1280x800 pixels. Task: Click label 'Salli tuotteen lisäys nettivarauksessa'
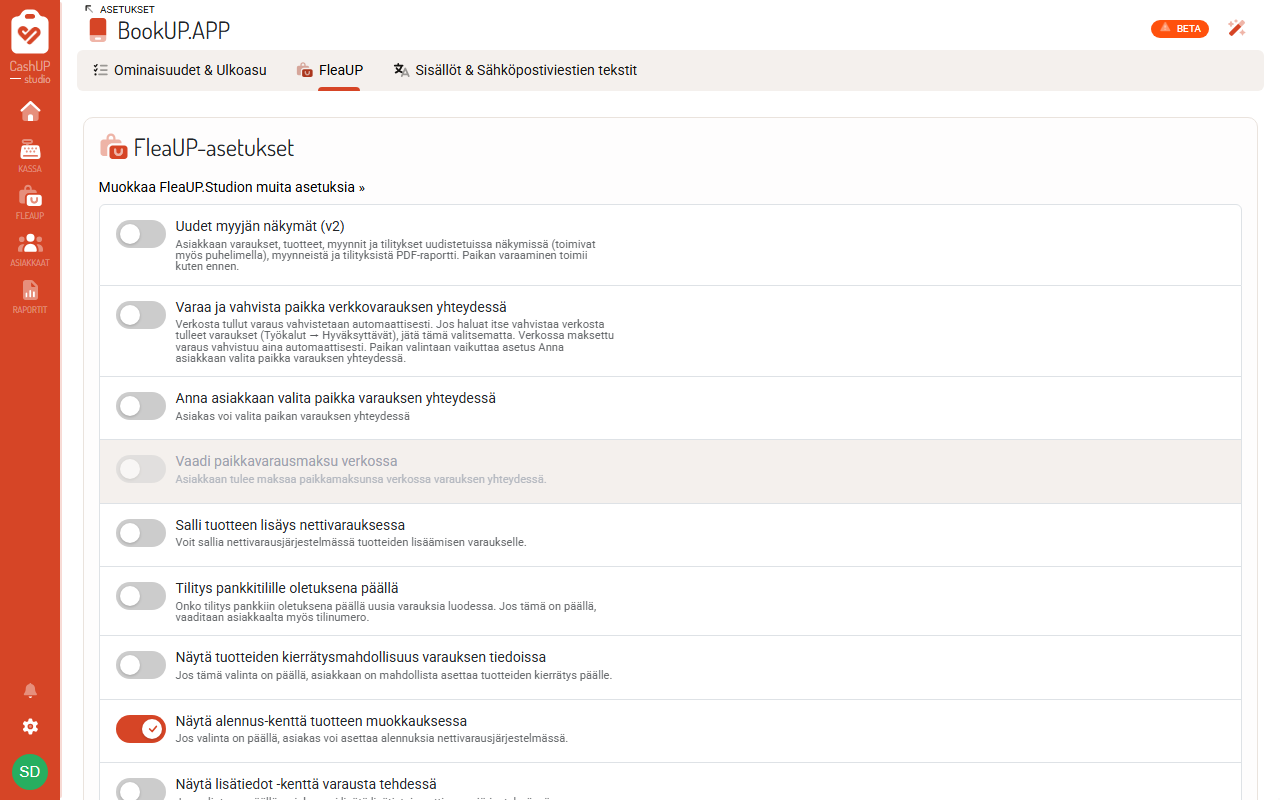[x=290, y=525]
